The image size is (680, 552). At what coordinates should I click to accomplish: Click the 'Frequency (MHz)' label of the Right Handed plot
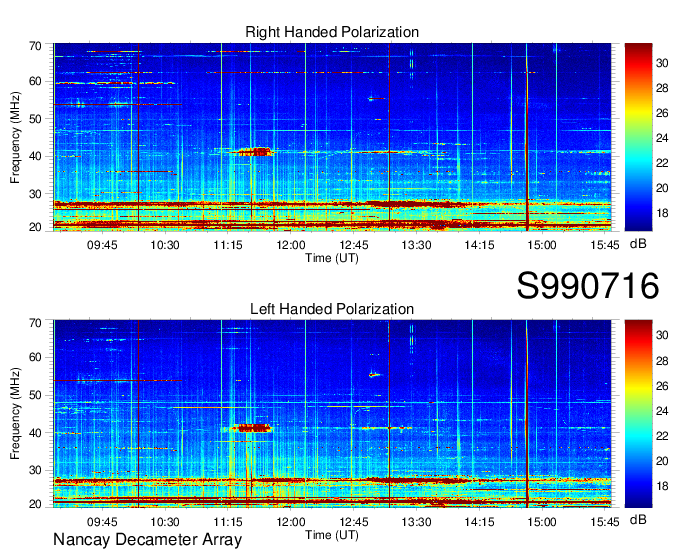pyautogui.click(x=15, y=137)
